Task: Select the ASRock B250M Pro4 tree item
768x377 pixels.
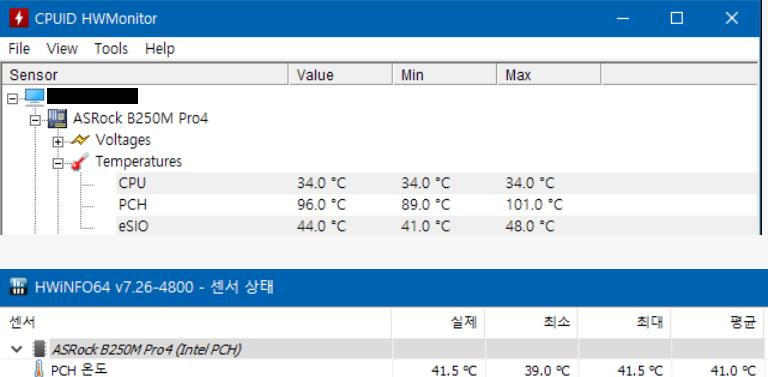Action: (x=141, y=118)
